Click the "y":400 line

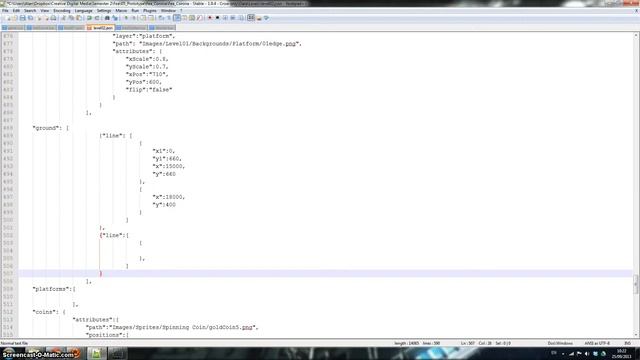(x=164, y=204)
